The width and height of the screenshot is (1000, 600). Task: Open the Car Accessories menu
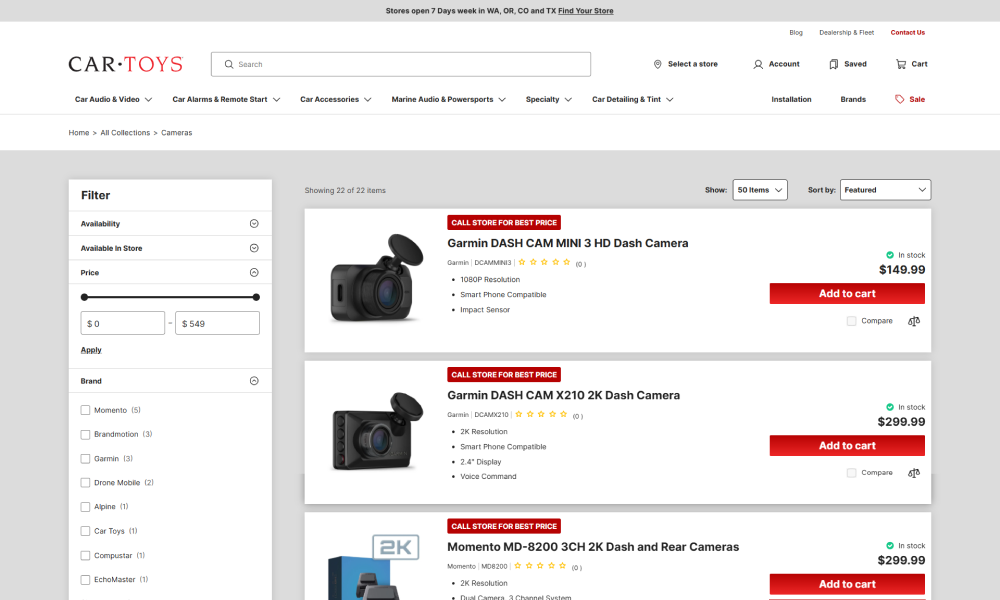[x=335, y=100]
